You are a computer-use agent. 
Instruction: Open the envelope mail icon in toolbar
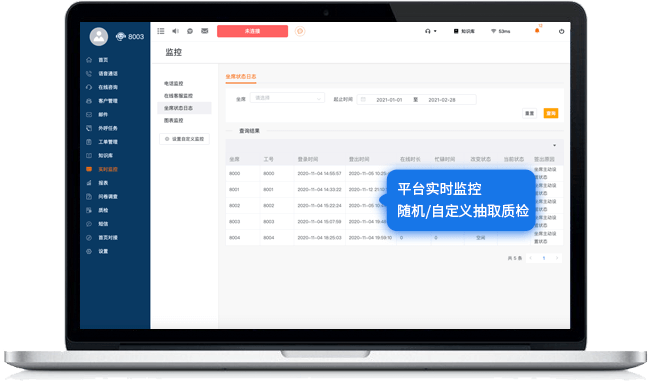pos(205,31)
